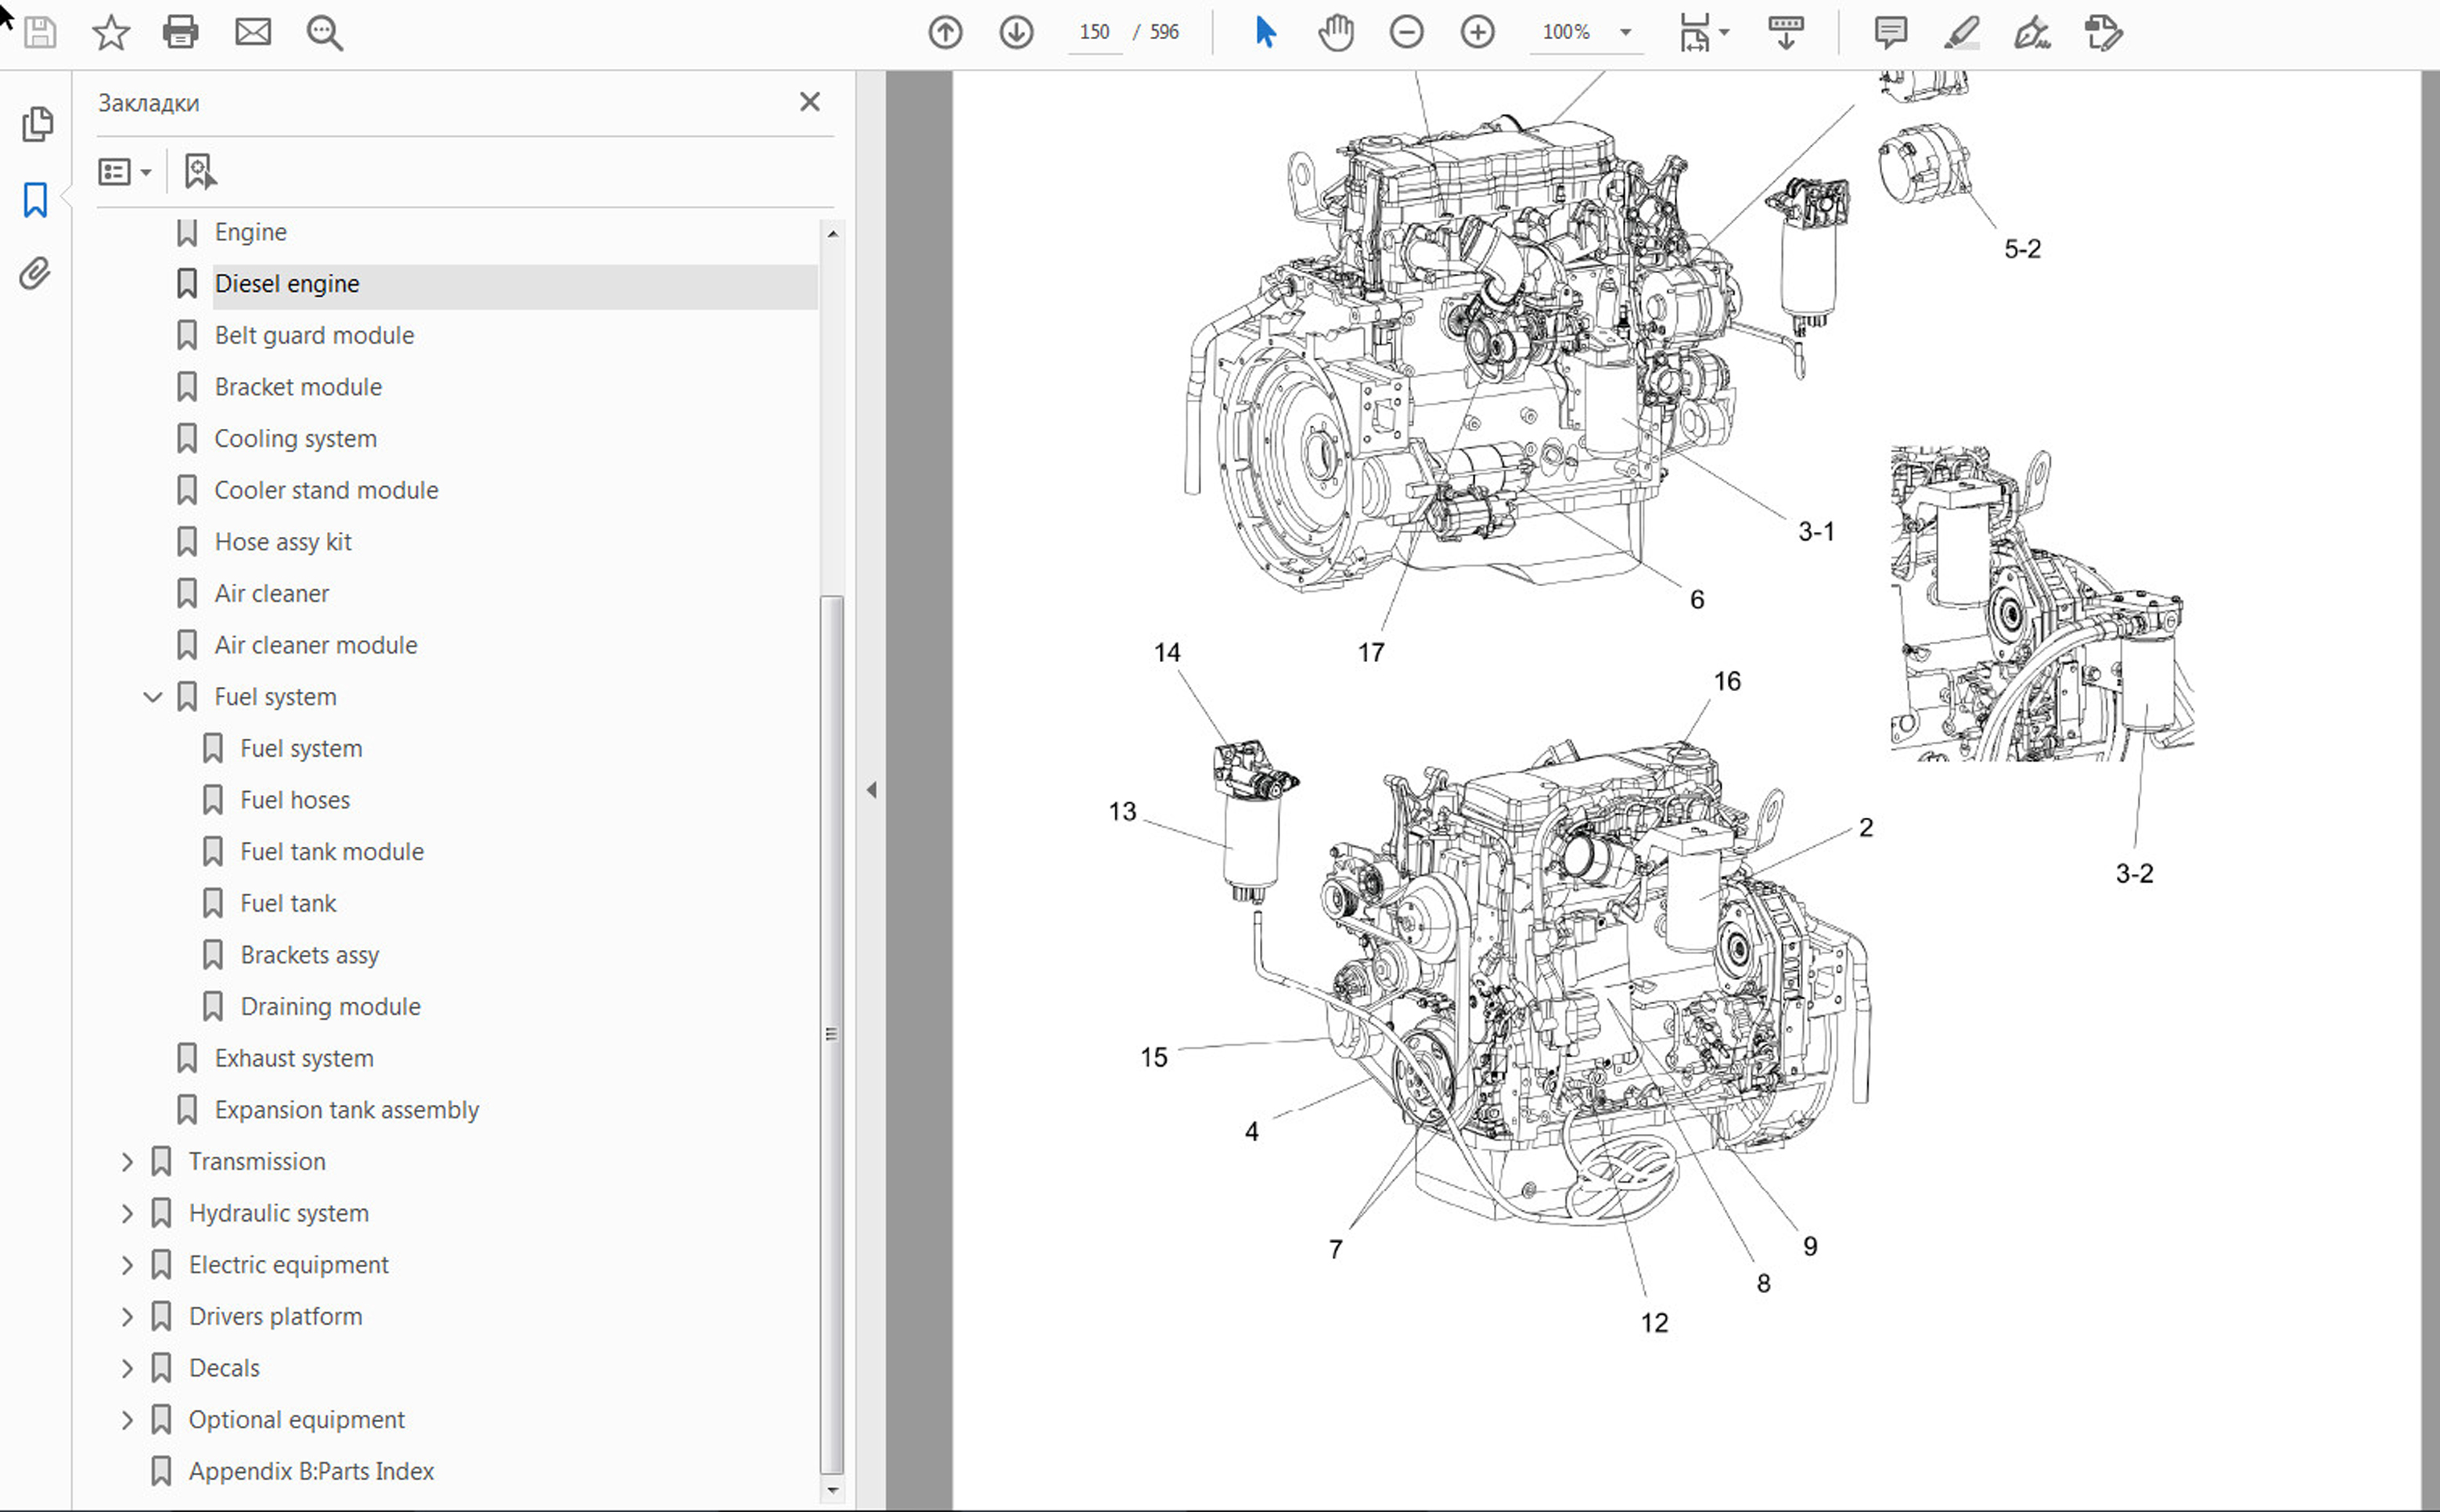Open the Attachments paperclip panel
The height and width of the screenshot is (1512, 2440).
35,273
